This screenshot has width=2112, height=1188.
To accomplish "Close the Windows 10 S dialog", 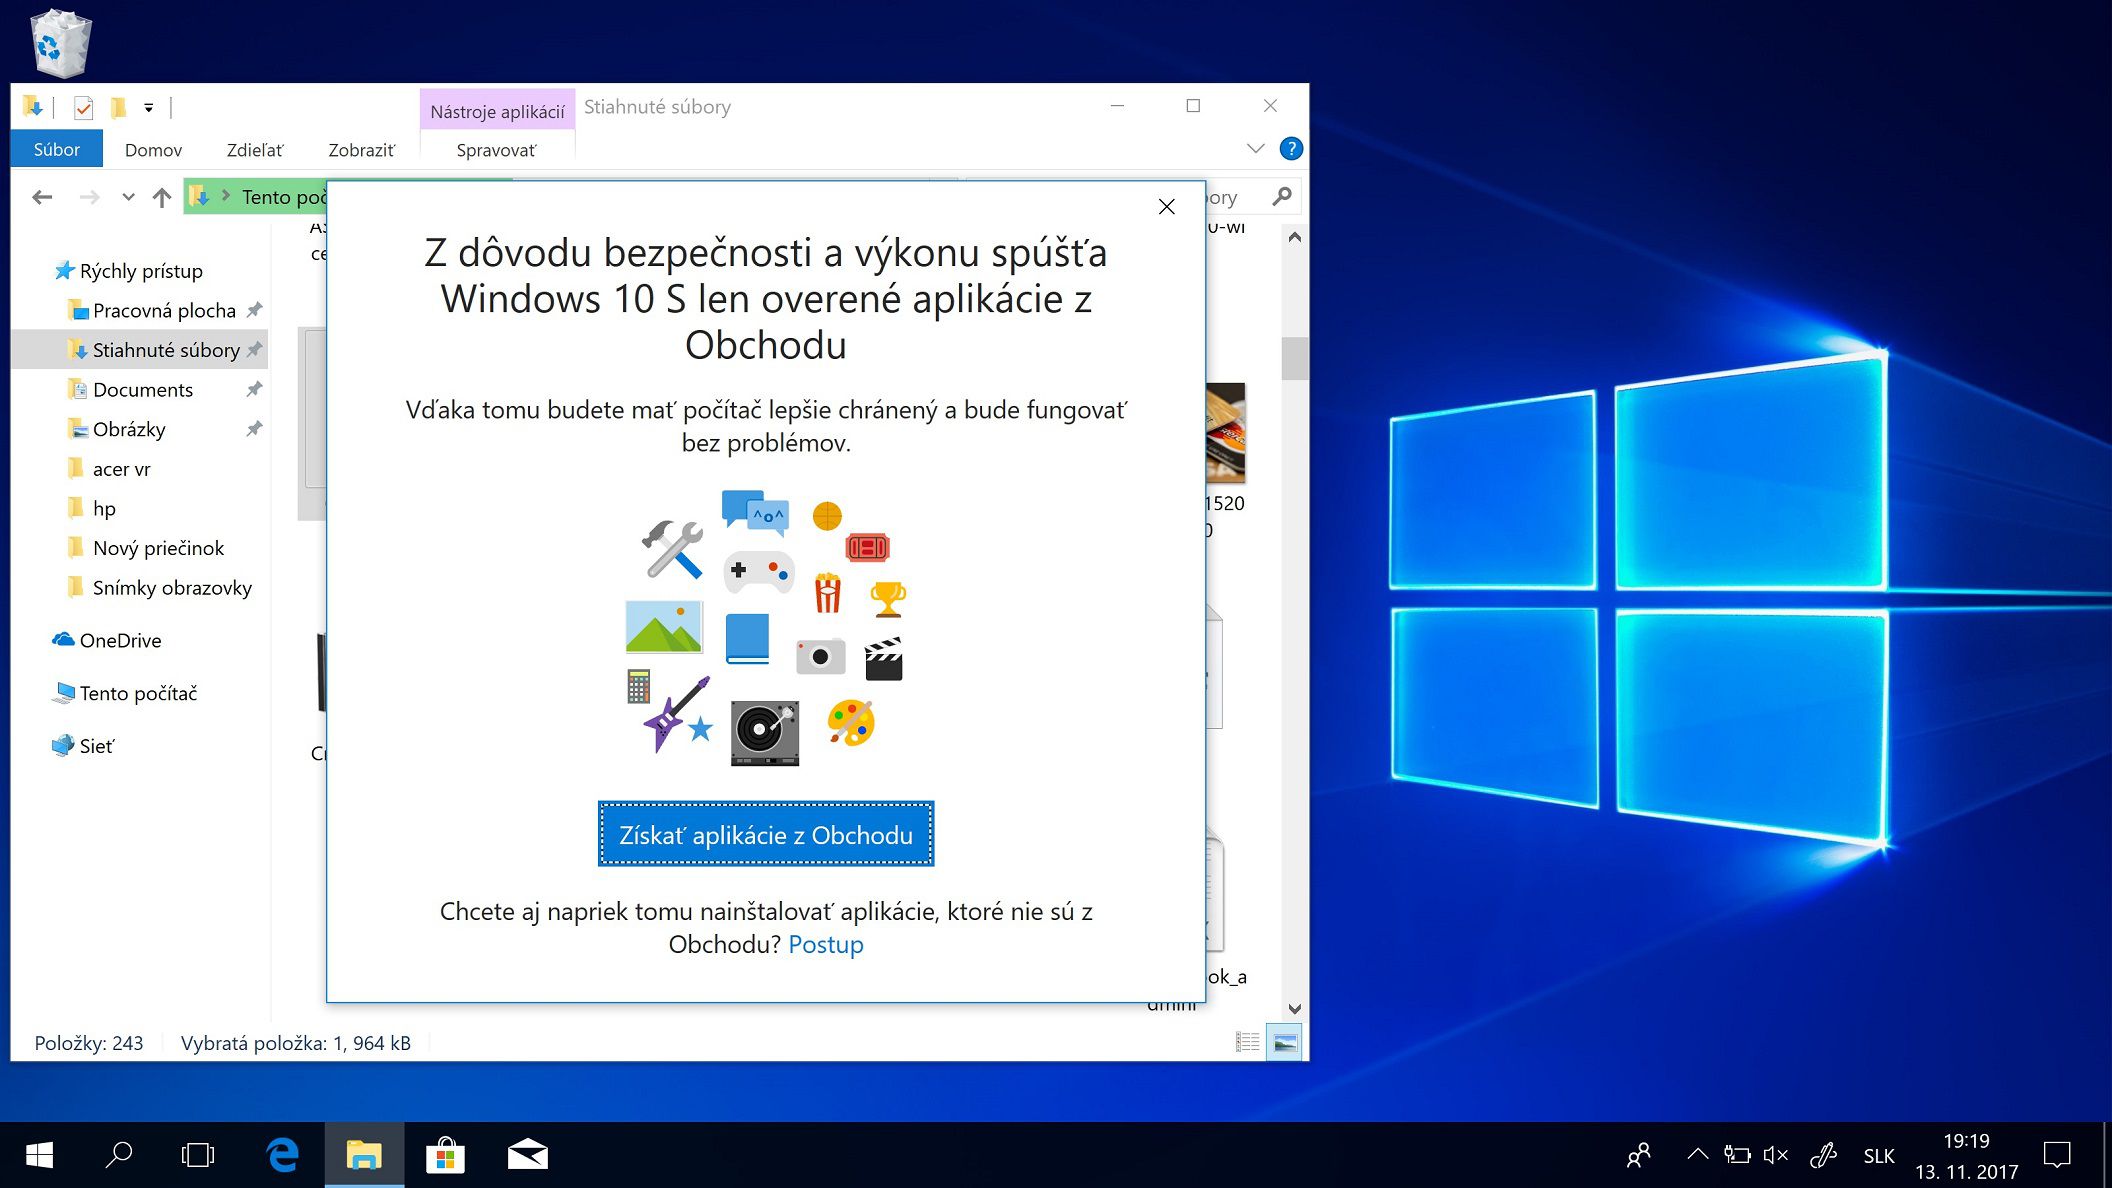I will [1166, 207].
